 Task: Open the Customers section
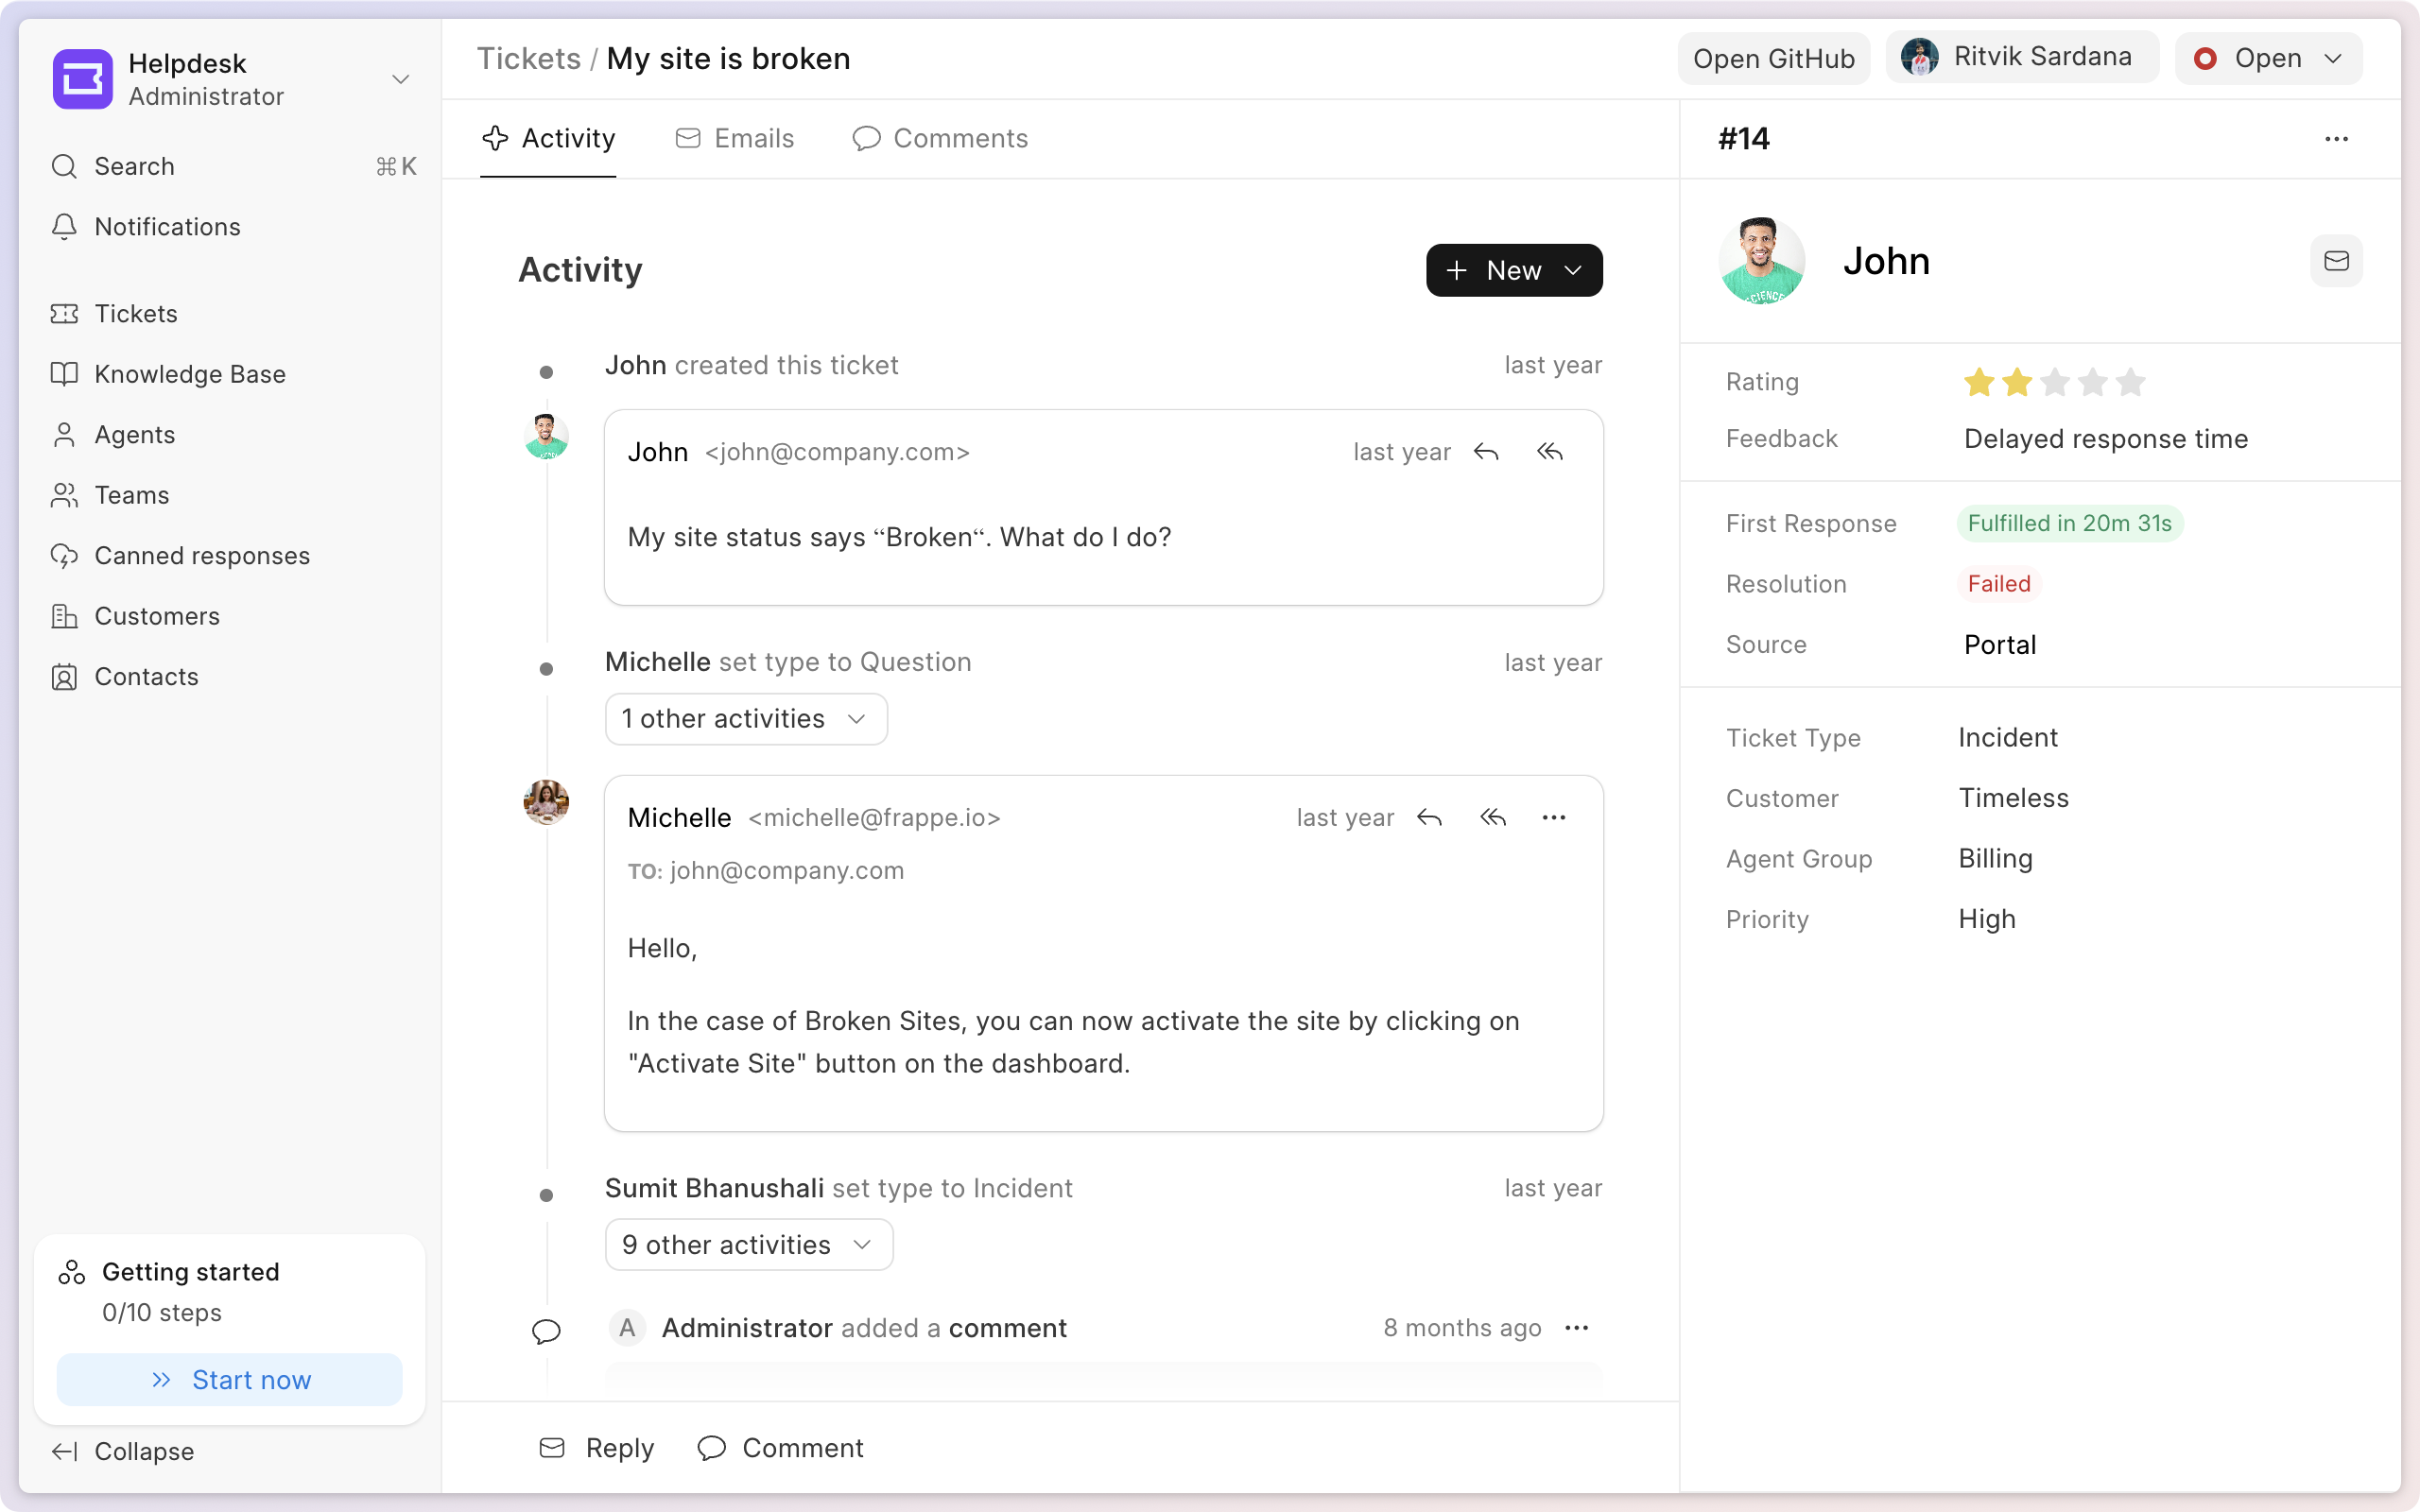[x=157, y=616]
